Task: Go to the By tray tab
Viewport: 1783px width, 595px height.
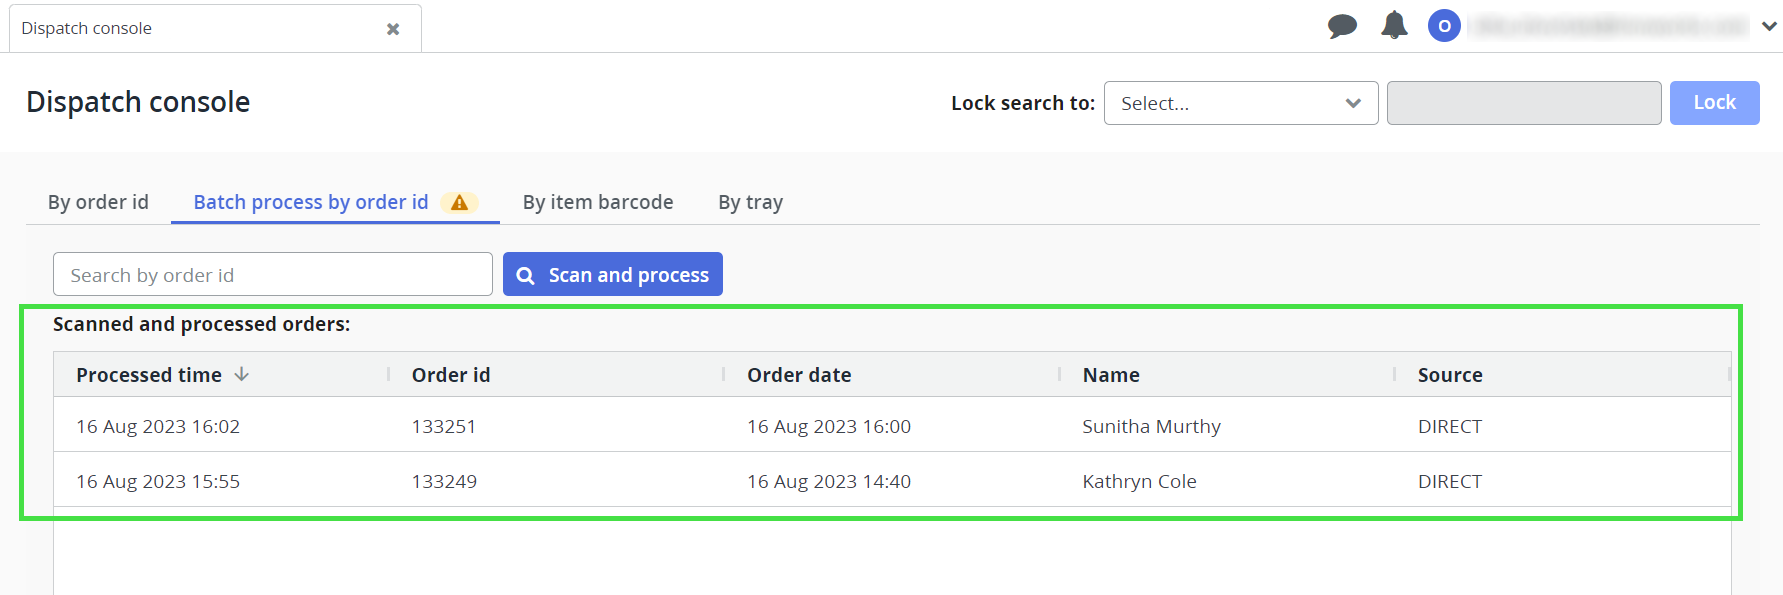Action: click(x=750, y=202)
